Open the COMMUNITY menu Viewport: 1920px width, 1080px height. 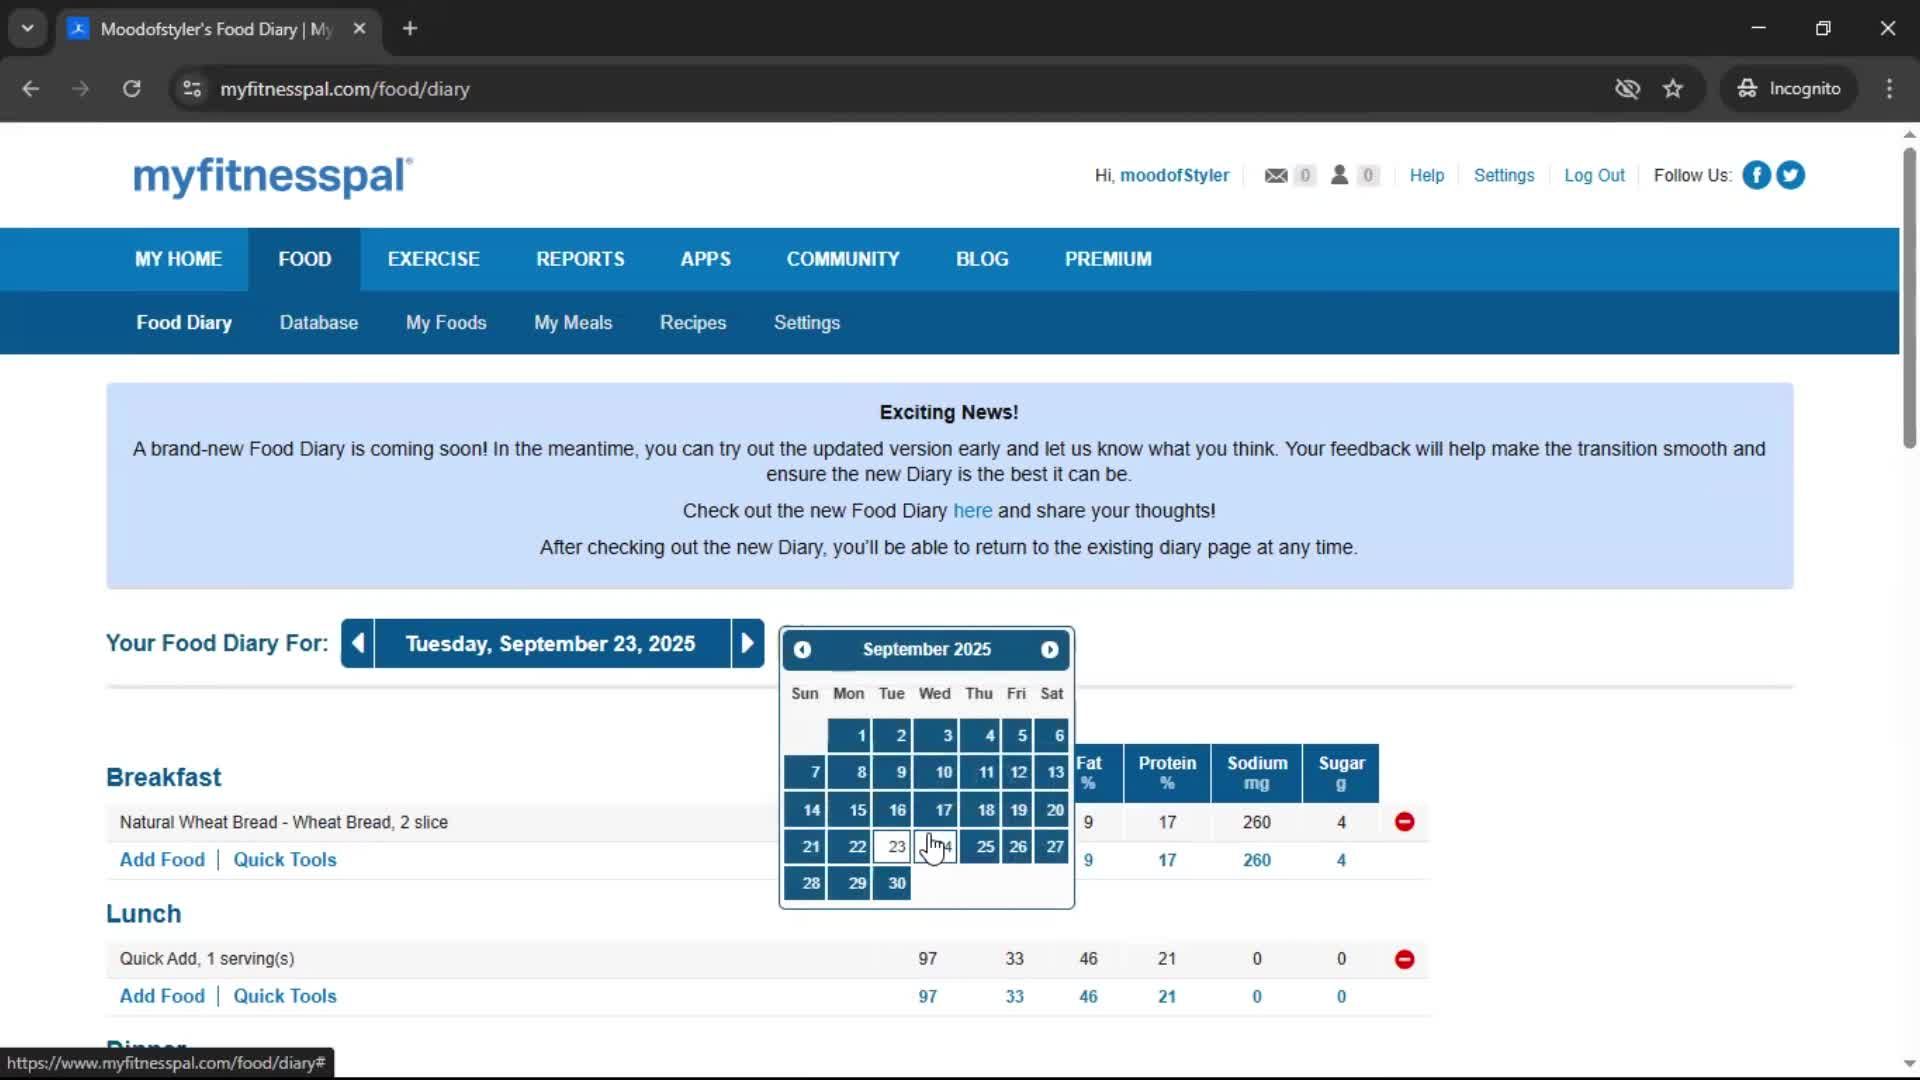tap(843, 259)
